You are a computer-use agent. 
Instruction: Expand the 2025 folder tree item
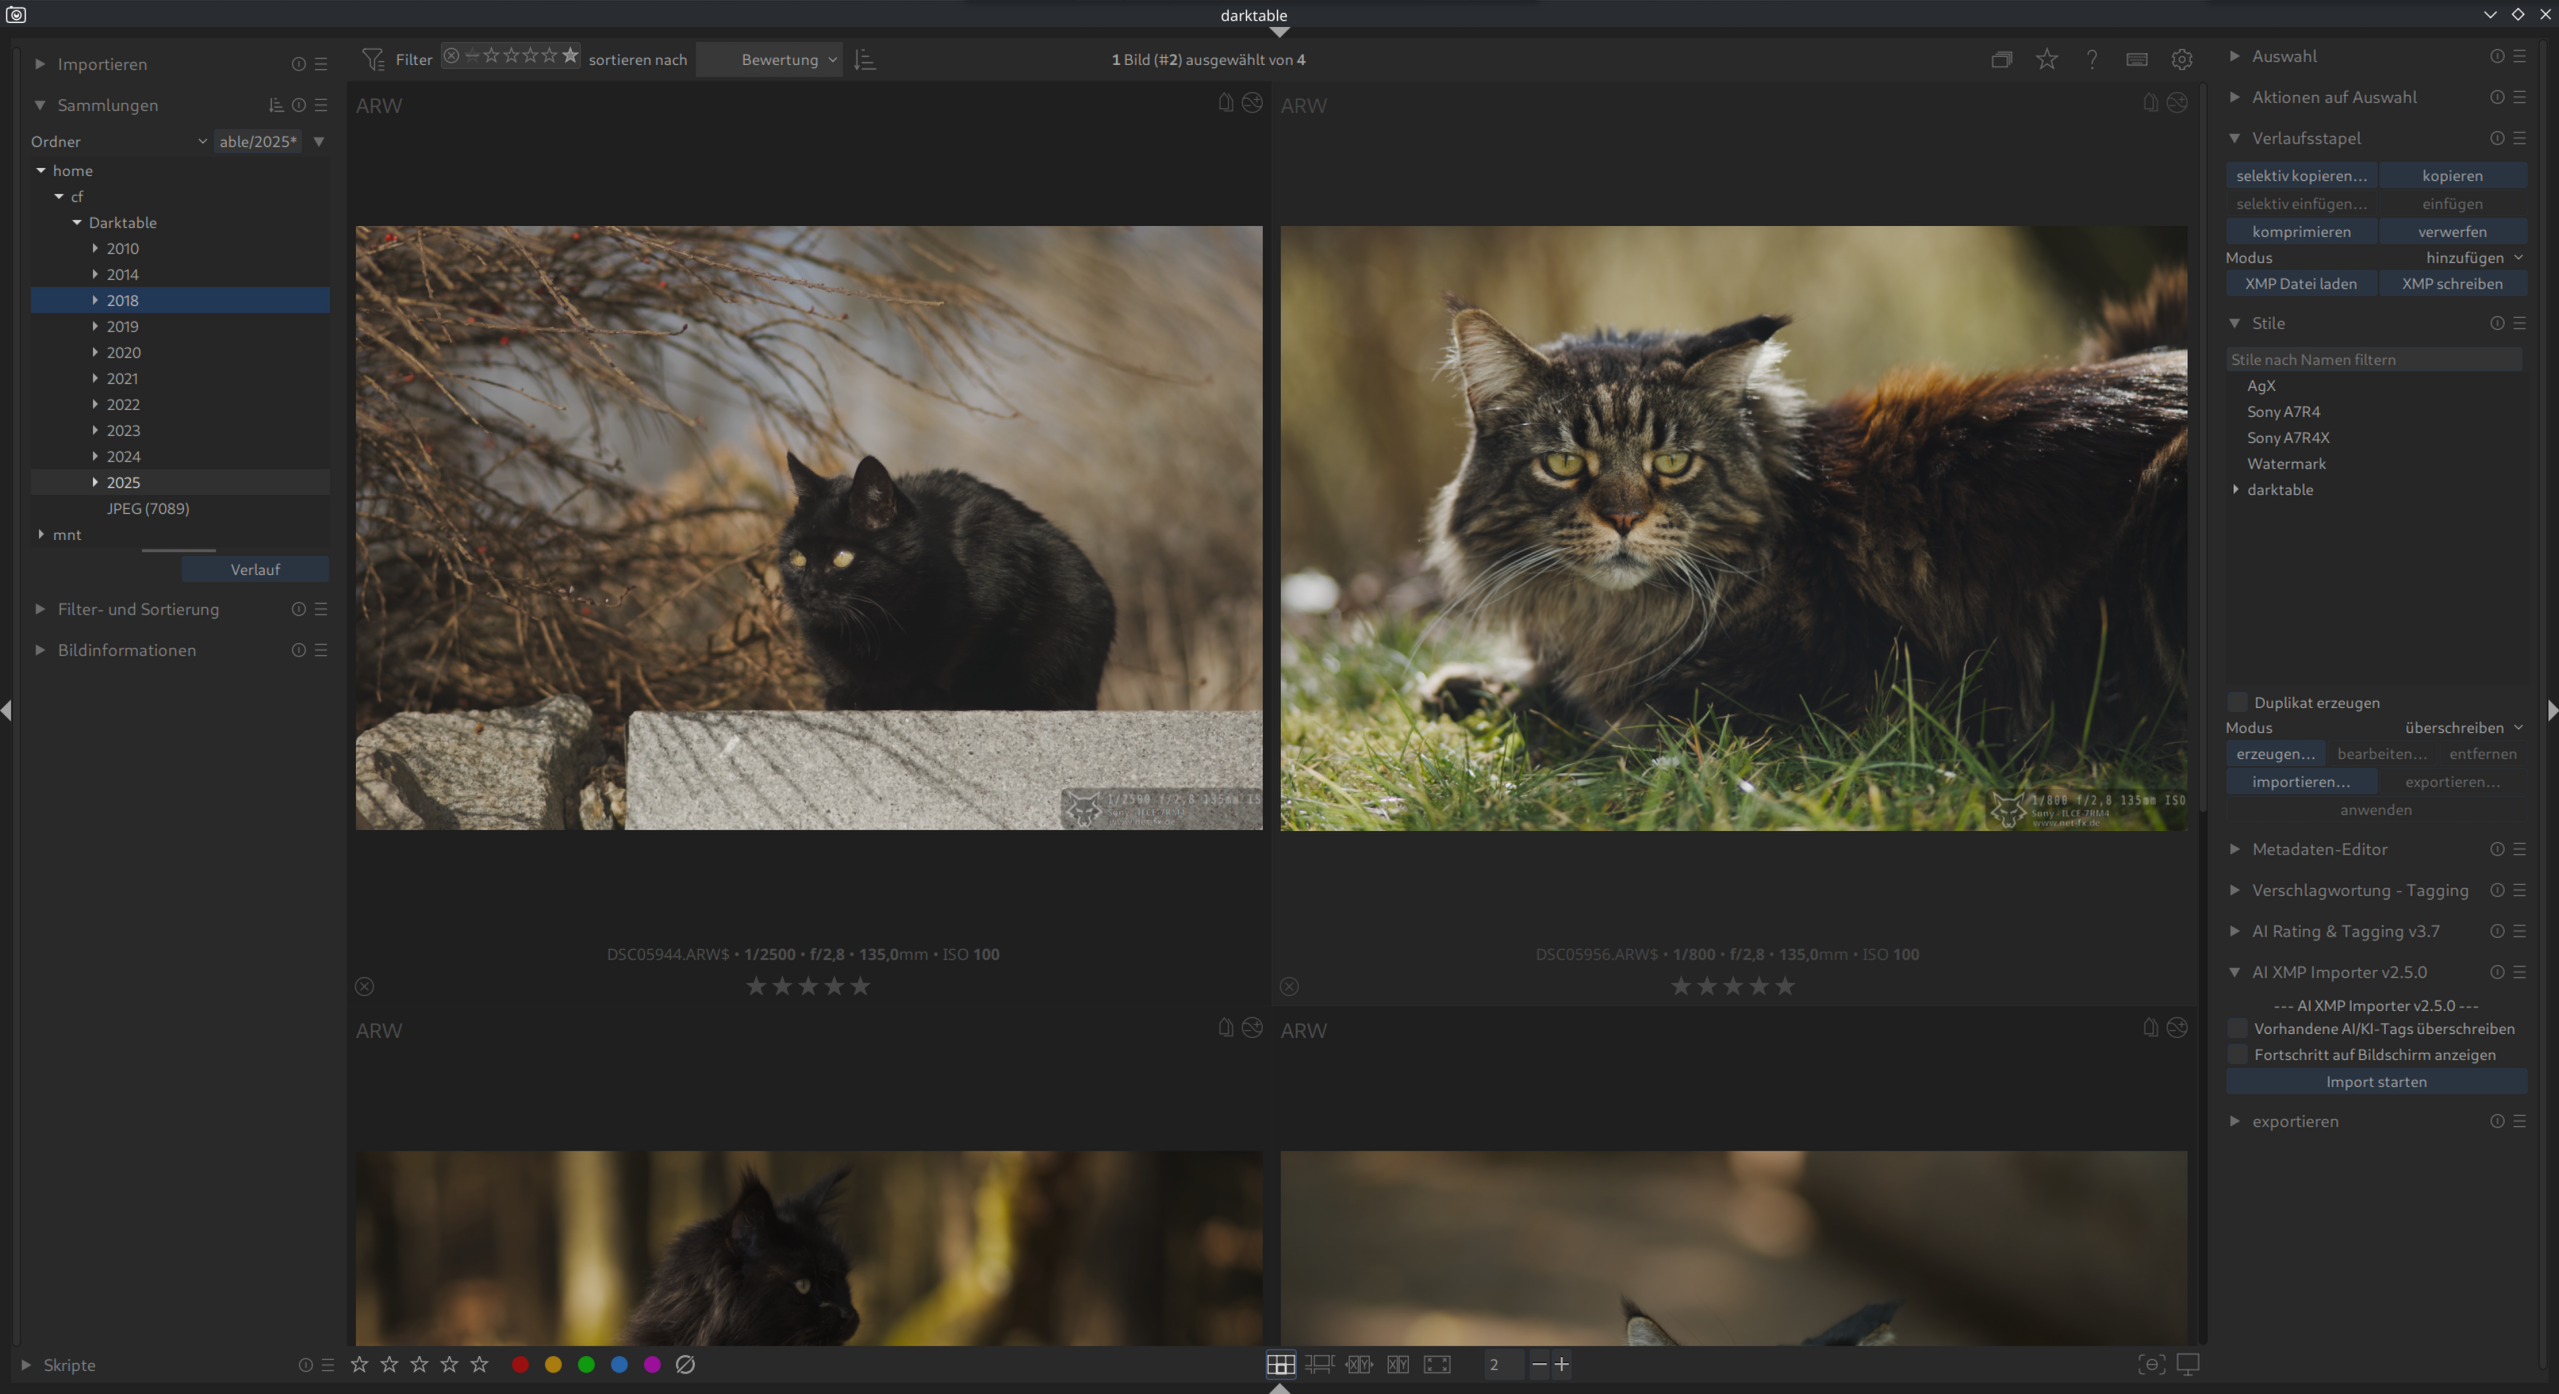95,482
